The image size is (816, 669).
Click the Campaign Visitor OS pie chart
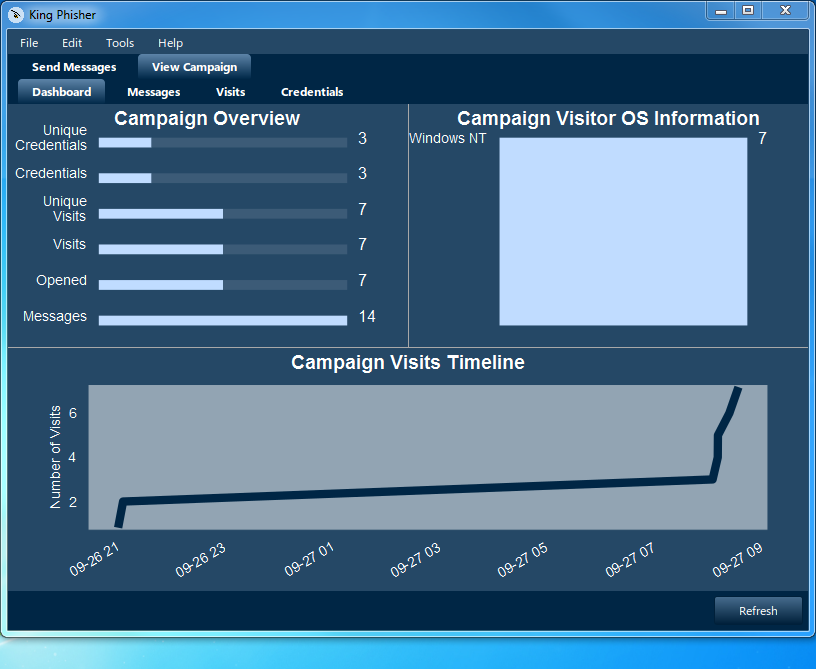tap(622, 232)
